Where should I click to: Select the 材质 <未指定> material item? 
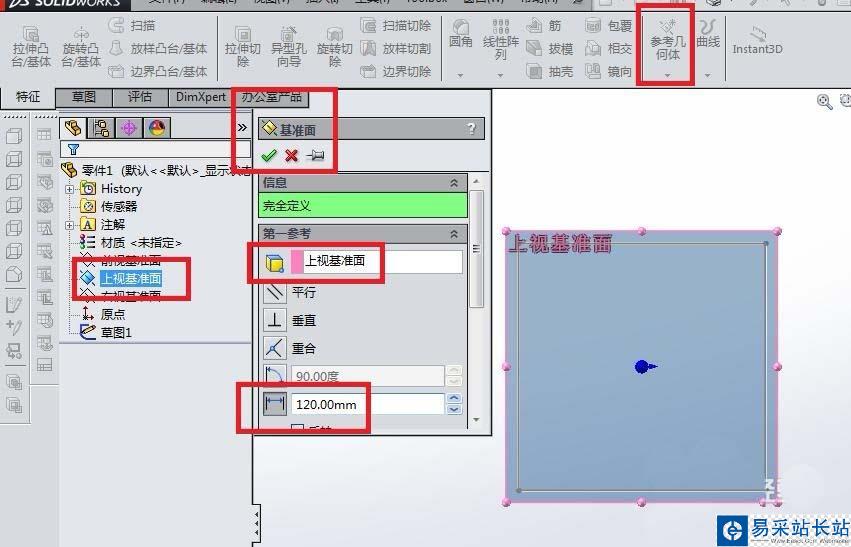[131, 242]
